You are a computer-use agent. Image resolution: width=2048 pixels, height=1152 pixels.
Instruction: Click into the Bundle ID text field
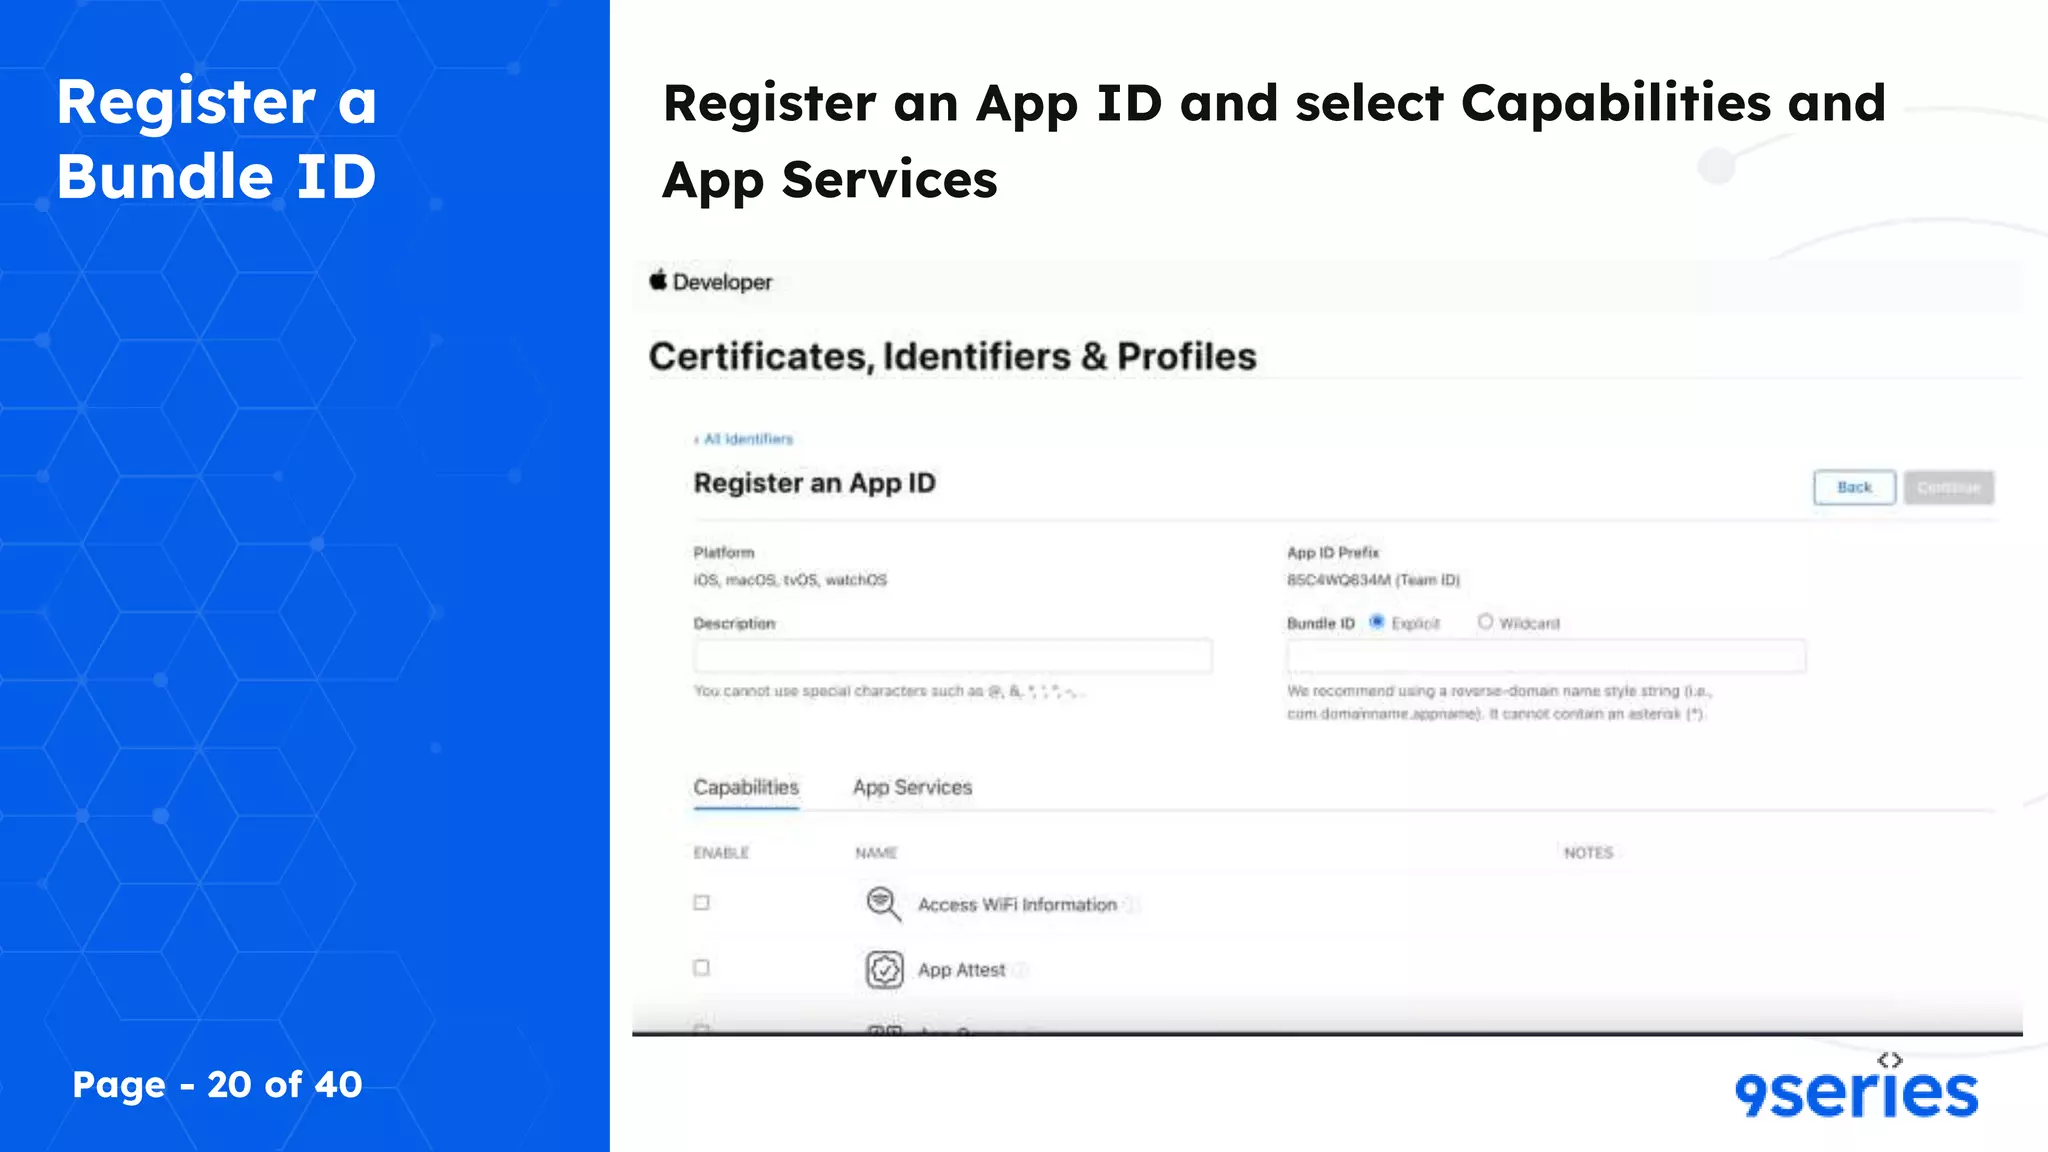(1546, 656)
